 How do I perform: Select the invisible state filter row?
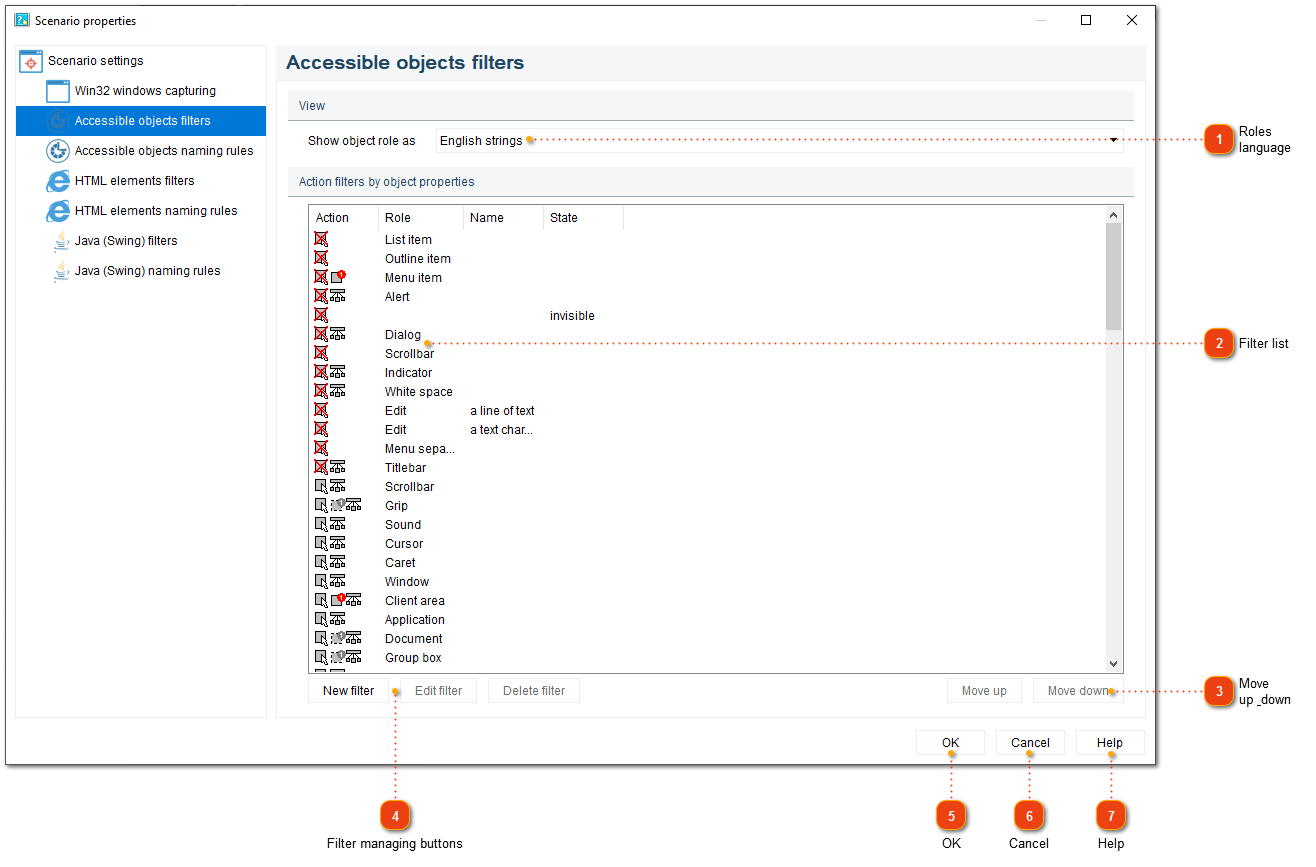point(571,316)
